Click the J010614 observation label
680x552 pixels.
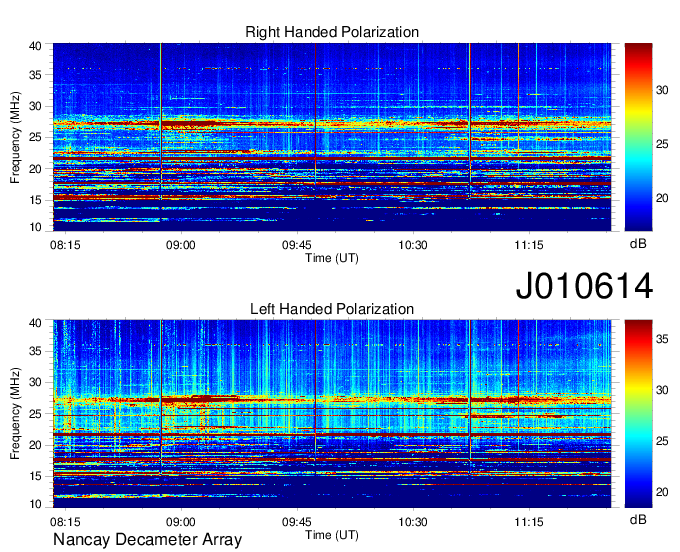coord(584,286)
